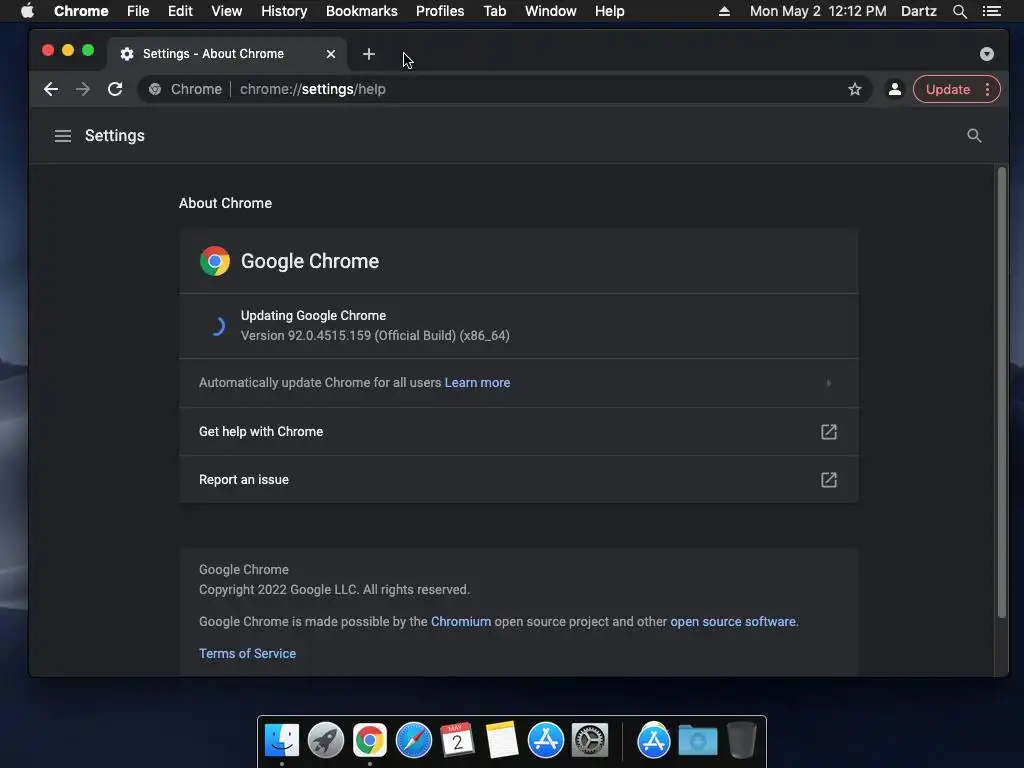Expand the automatic update row arrow
The width and height of the screenshot is (1024, 768).
(x=829, y=383)
